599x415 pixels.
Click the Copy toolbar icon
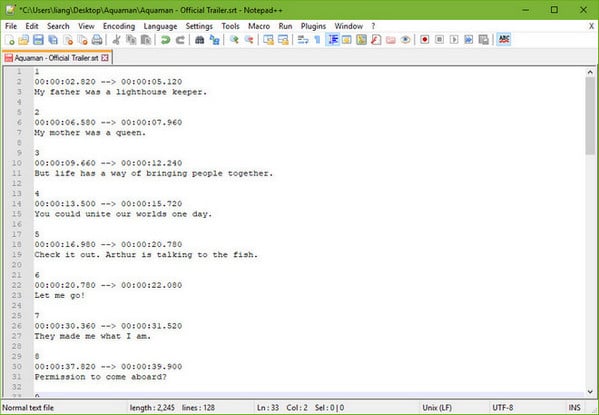[131, 40]
